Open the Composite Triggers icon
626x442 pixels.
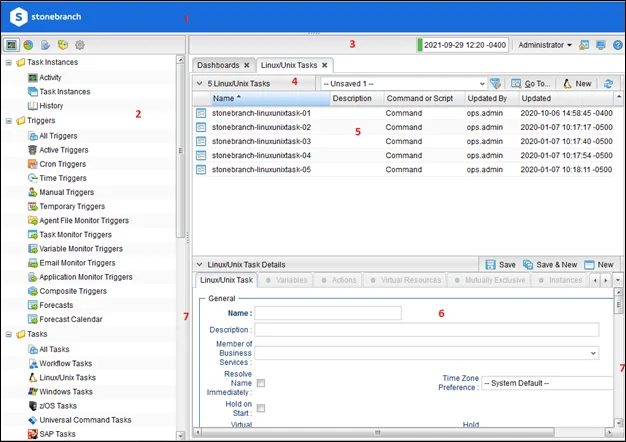pos(33,291)
